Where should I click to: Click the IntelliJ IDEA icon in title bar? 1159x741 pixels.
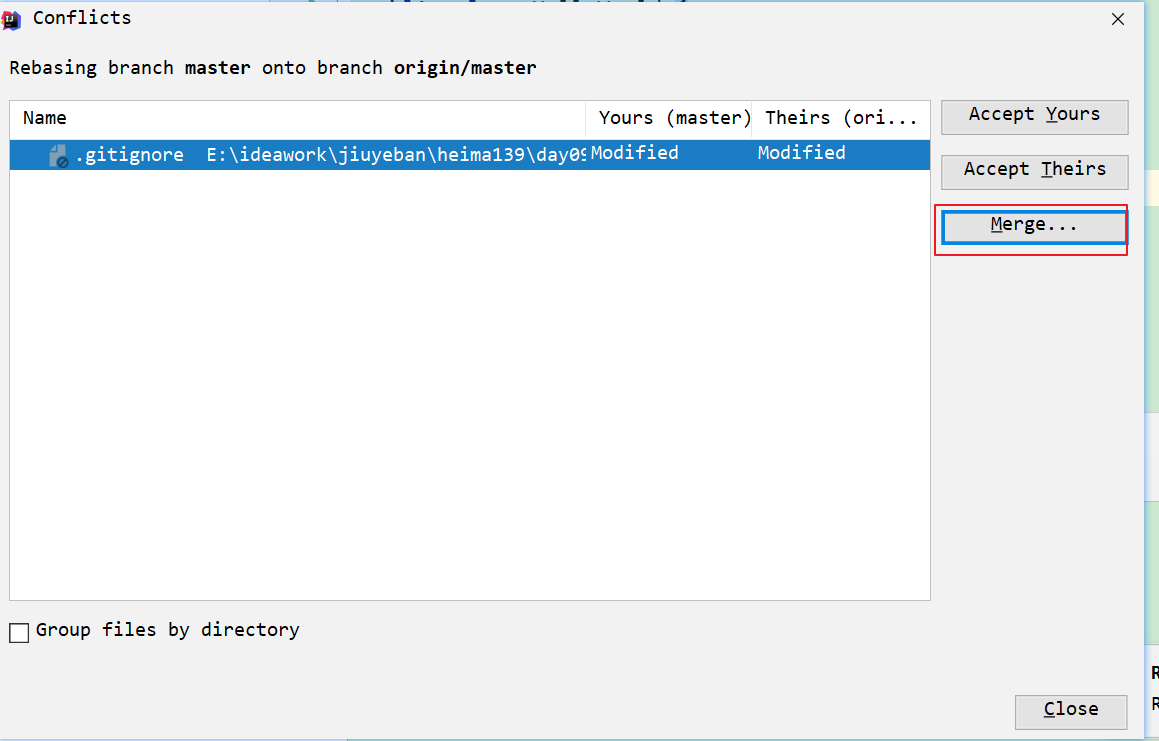[12, 19]
